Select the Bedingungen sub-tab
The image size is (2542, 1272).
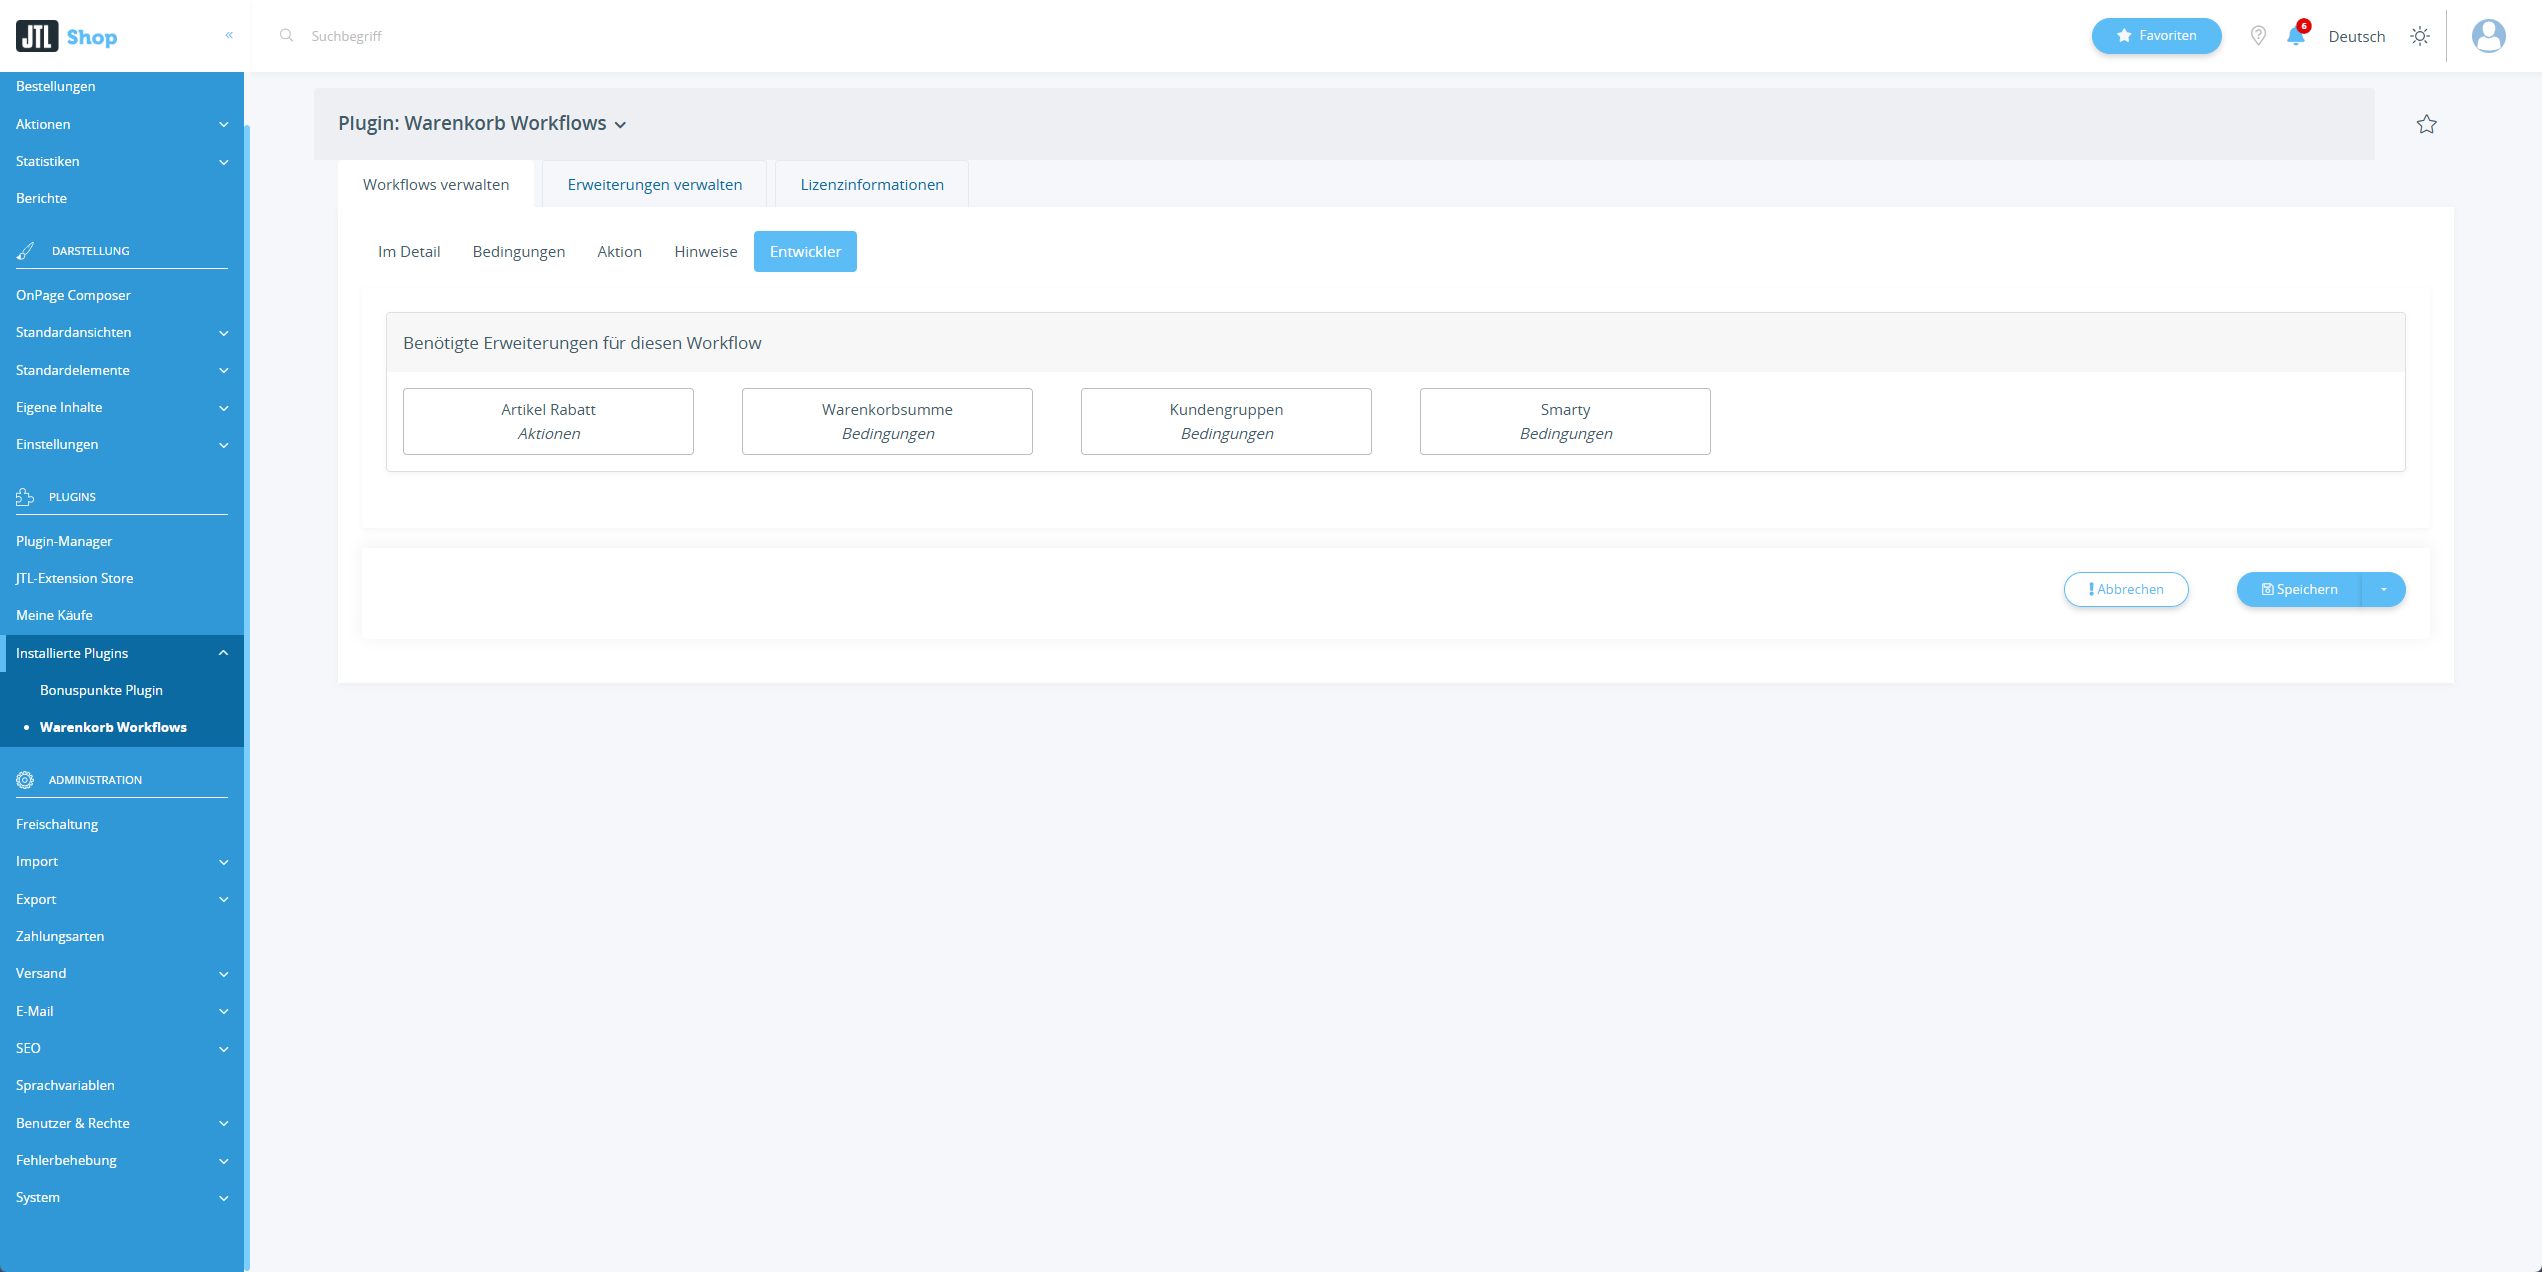(518, 251)
